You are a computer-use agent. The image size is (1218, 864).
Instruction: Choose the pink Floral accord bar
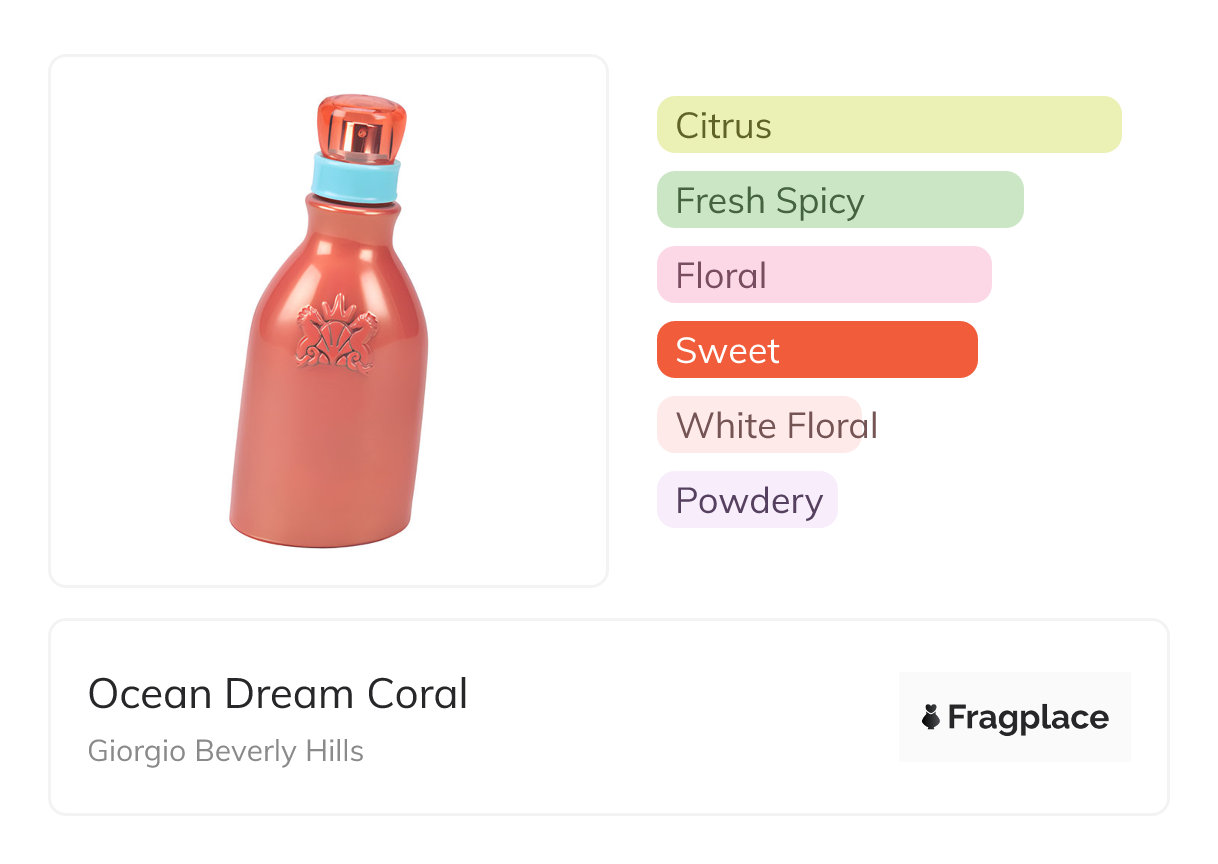point(823,275)
